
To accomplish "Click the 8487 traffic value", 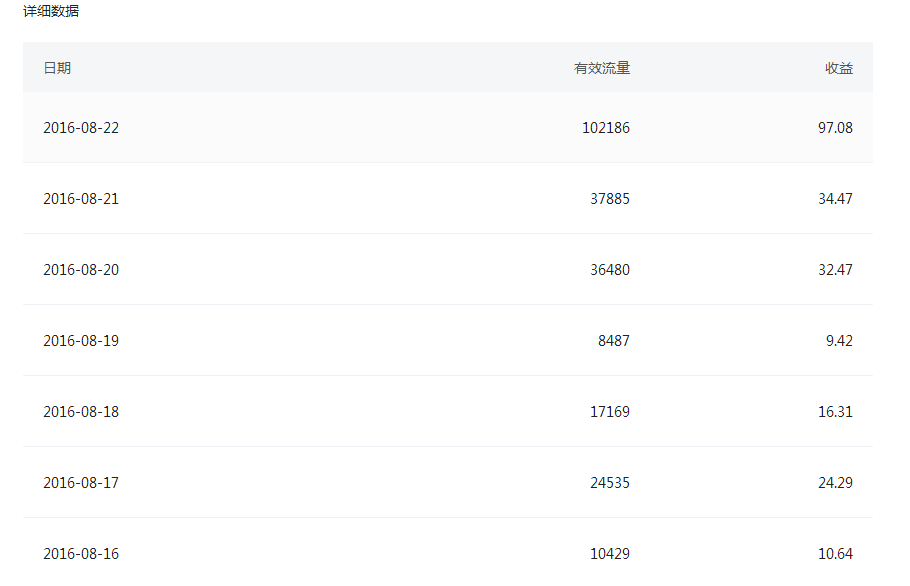I will [x=614, y=341].
